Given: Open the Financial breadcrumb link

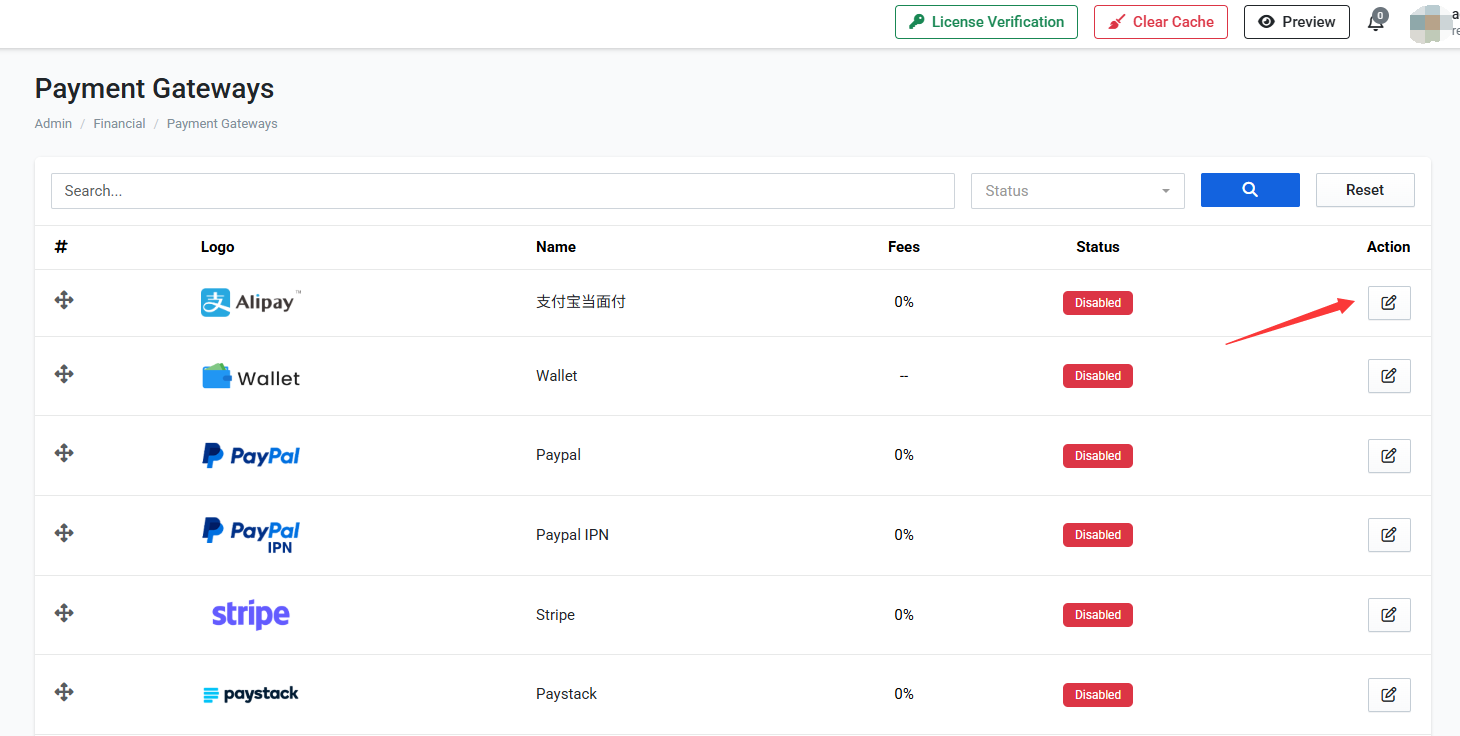Looking at the screenshot, I should coord(119,124).
